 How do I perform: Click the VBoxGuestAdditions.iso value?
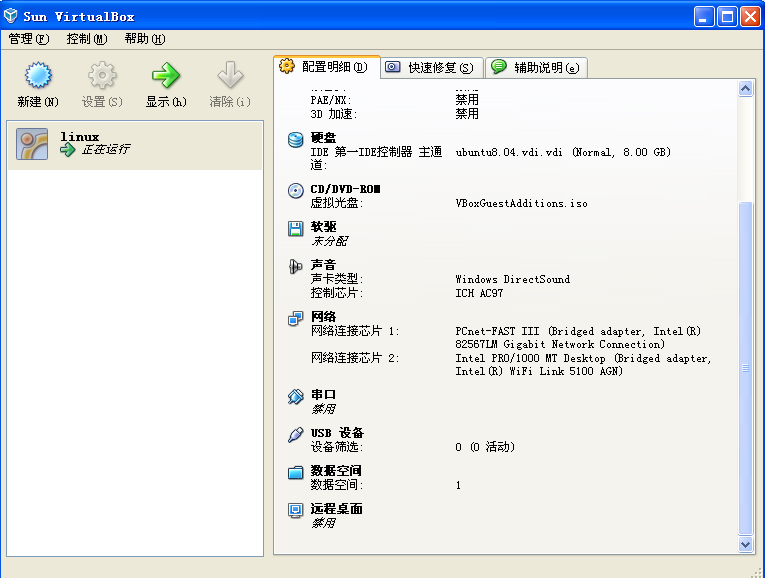point(521,203)
